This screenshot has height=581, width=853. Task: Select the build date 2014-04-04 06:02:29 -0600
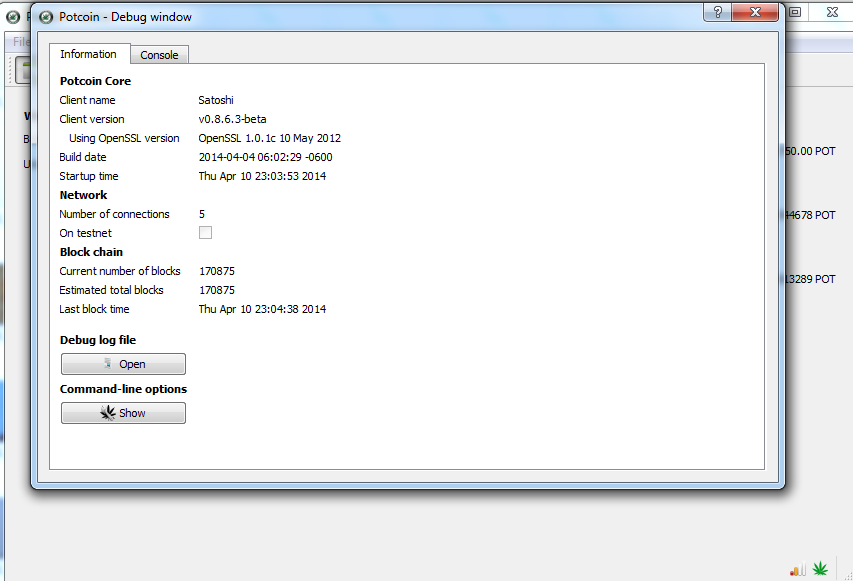[265, 157]
